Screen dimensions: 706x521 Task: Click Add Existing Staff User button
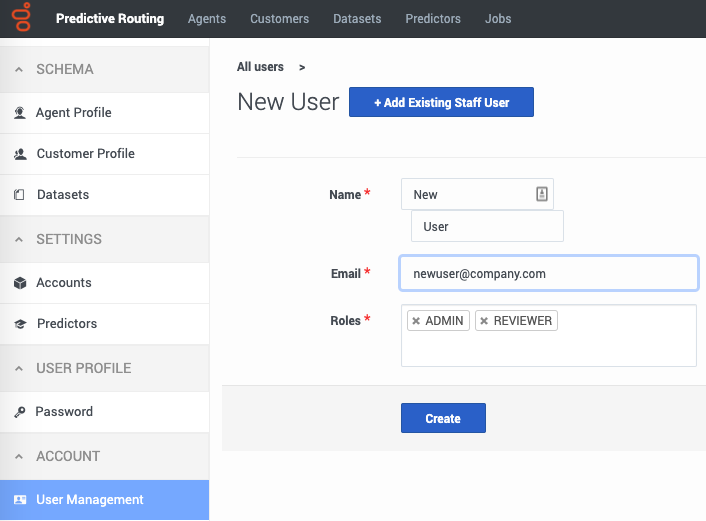(441, 102)
